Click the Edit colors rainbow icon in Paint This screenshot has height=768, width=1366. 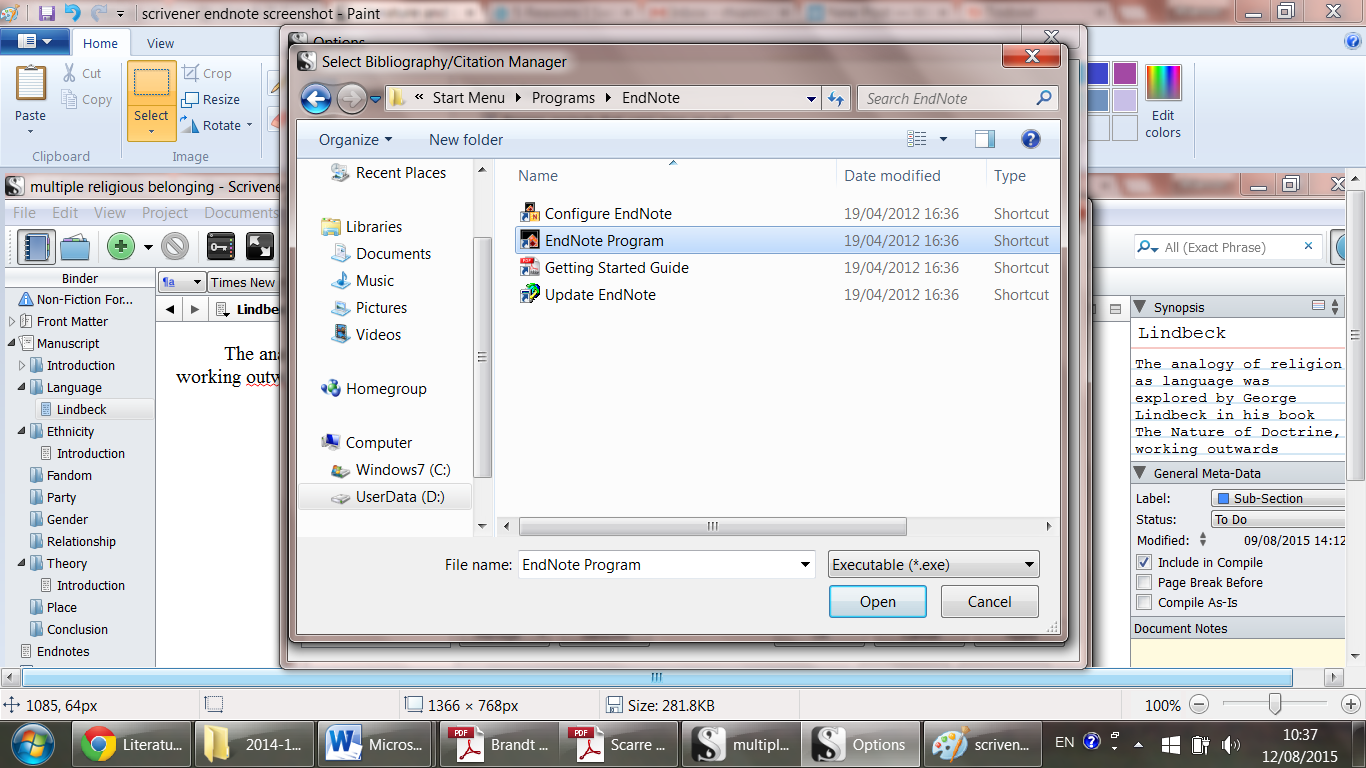[1163, 82]
